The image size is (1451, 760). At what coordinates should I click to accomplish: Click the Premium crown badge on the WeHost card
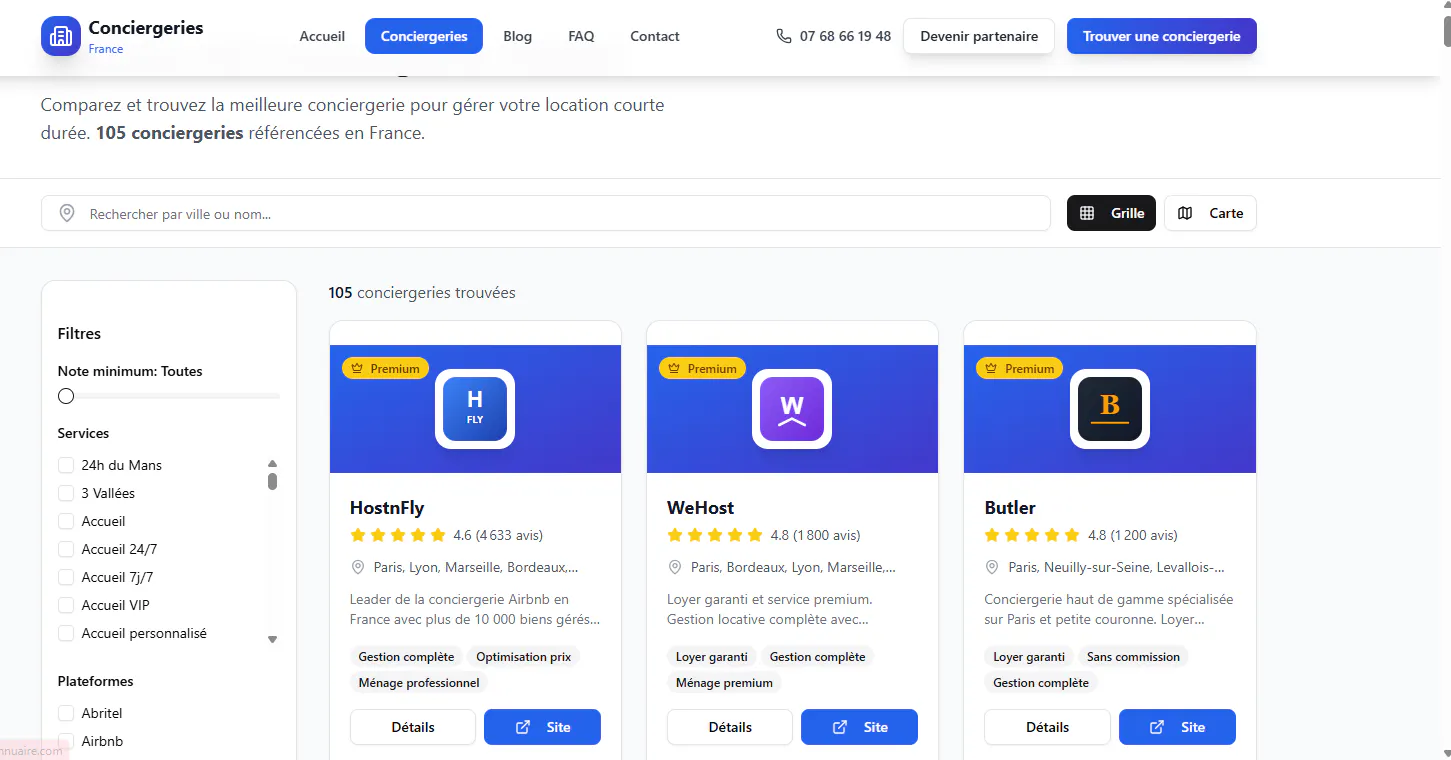(702, 369)
